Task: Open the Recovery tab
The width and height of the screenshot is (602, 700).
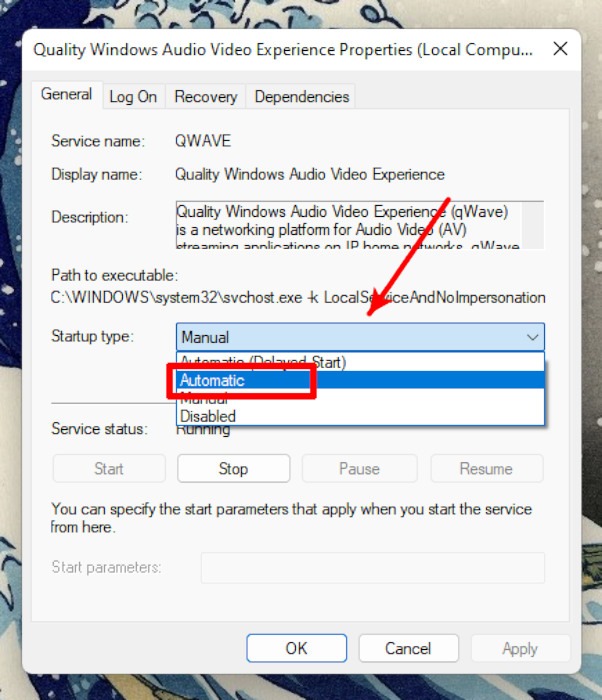Action: pyautogui.click(x=205, y=96)
